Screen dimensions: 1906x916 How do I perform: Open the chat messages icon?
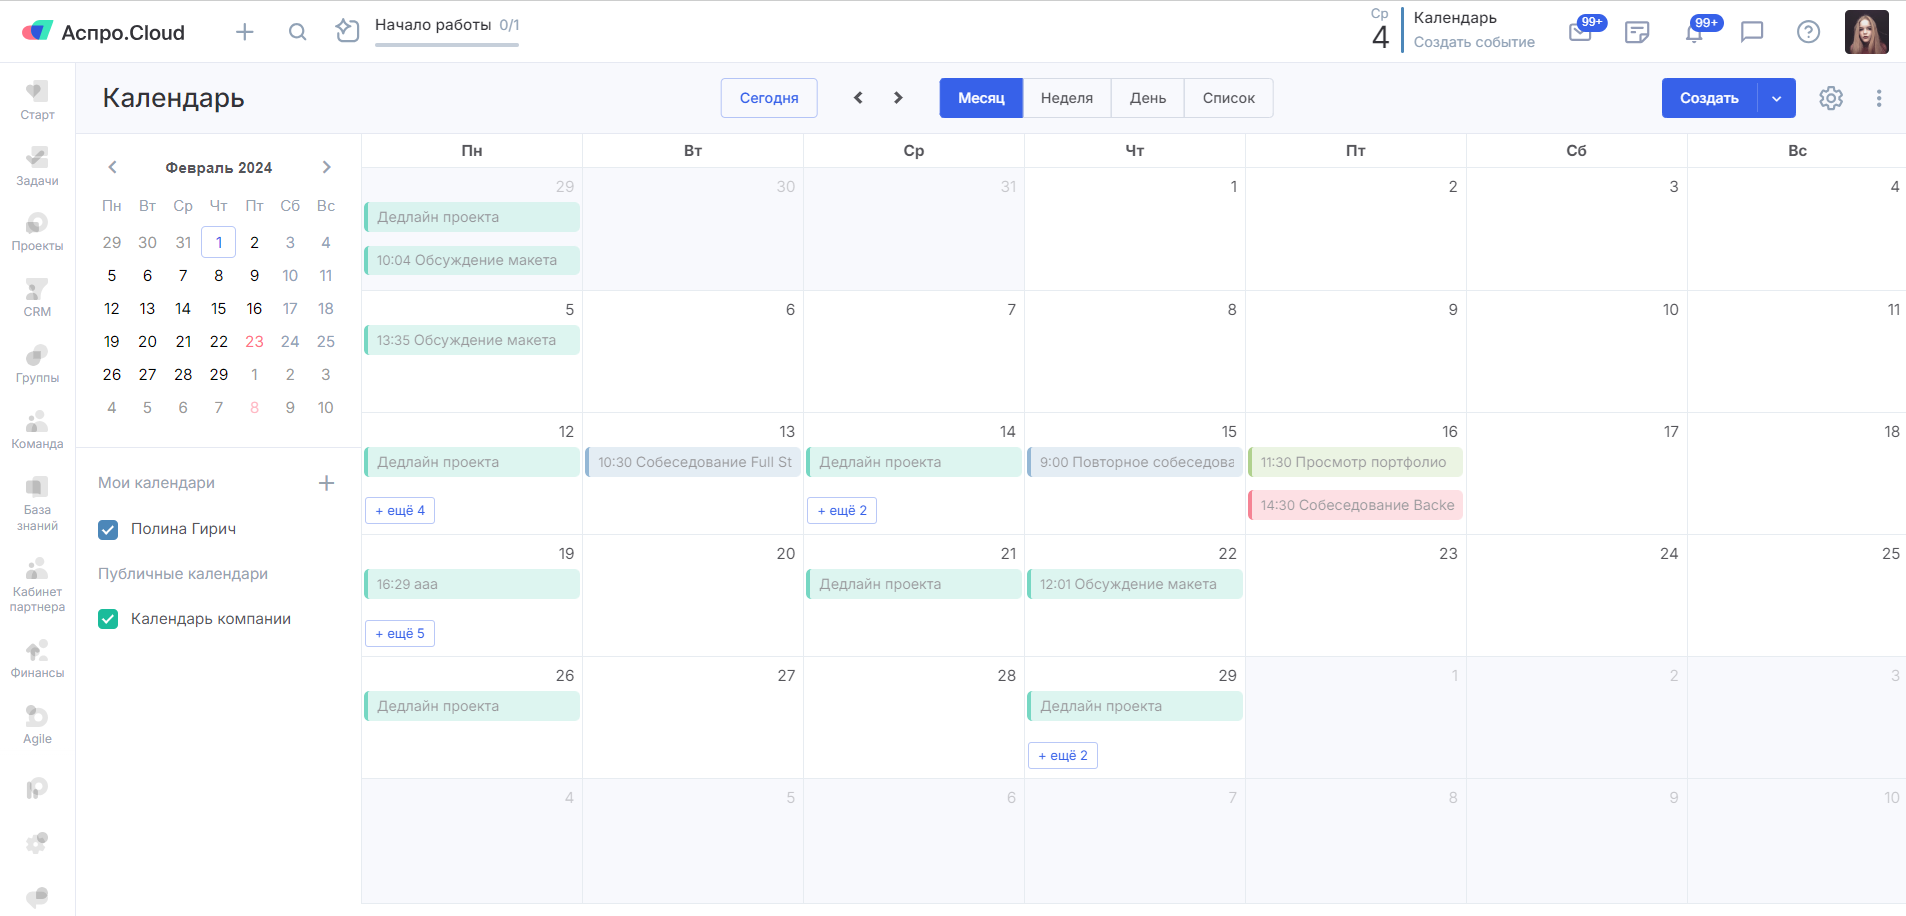(x=1751, y=32)
